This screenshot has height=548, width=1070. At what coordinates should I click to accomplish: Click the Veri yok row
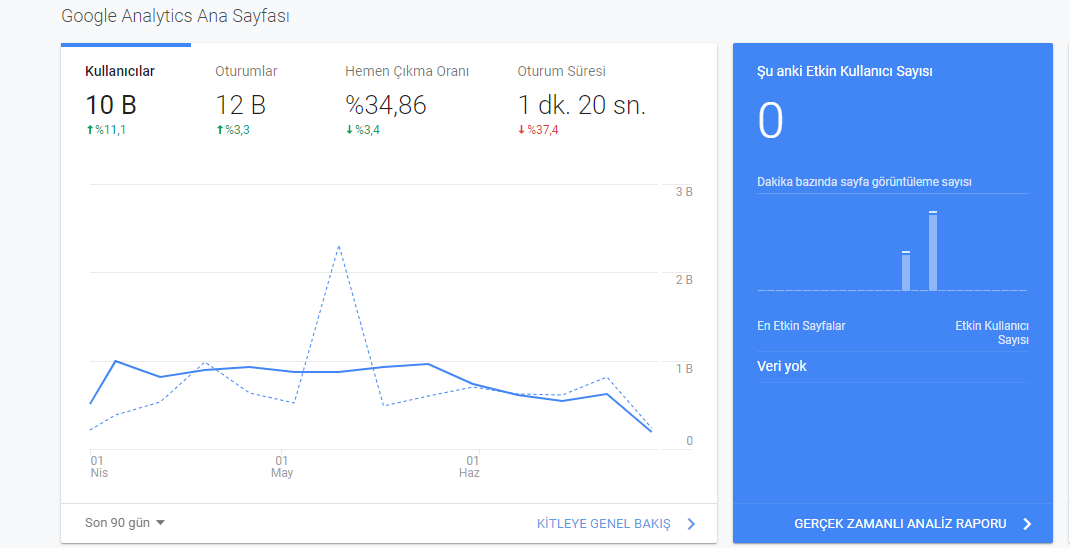[893, 366]
